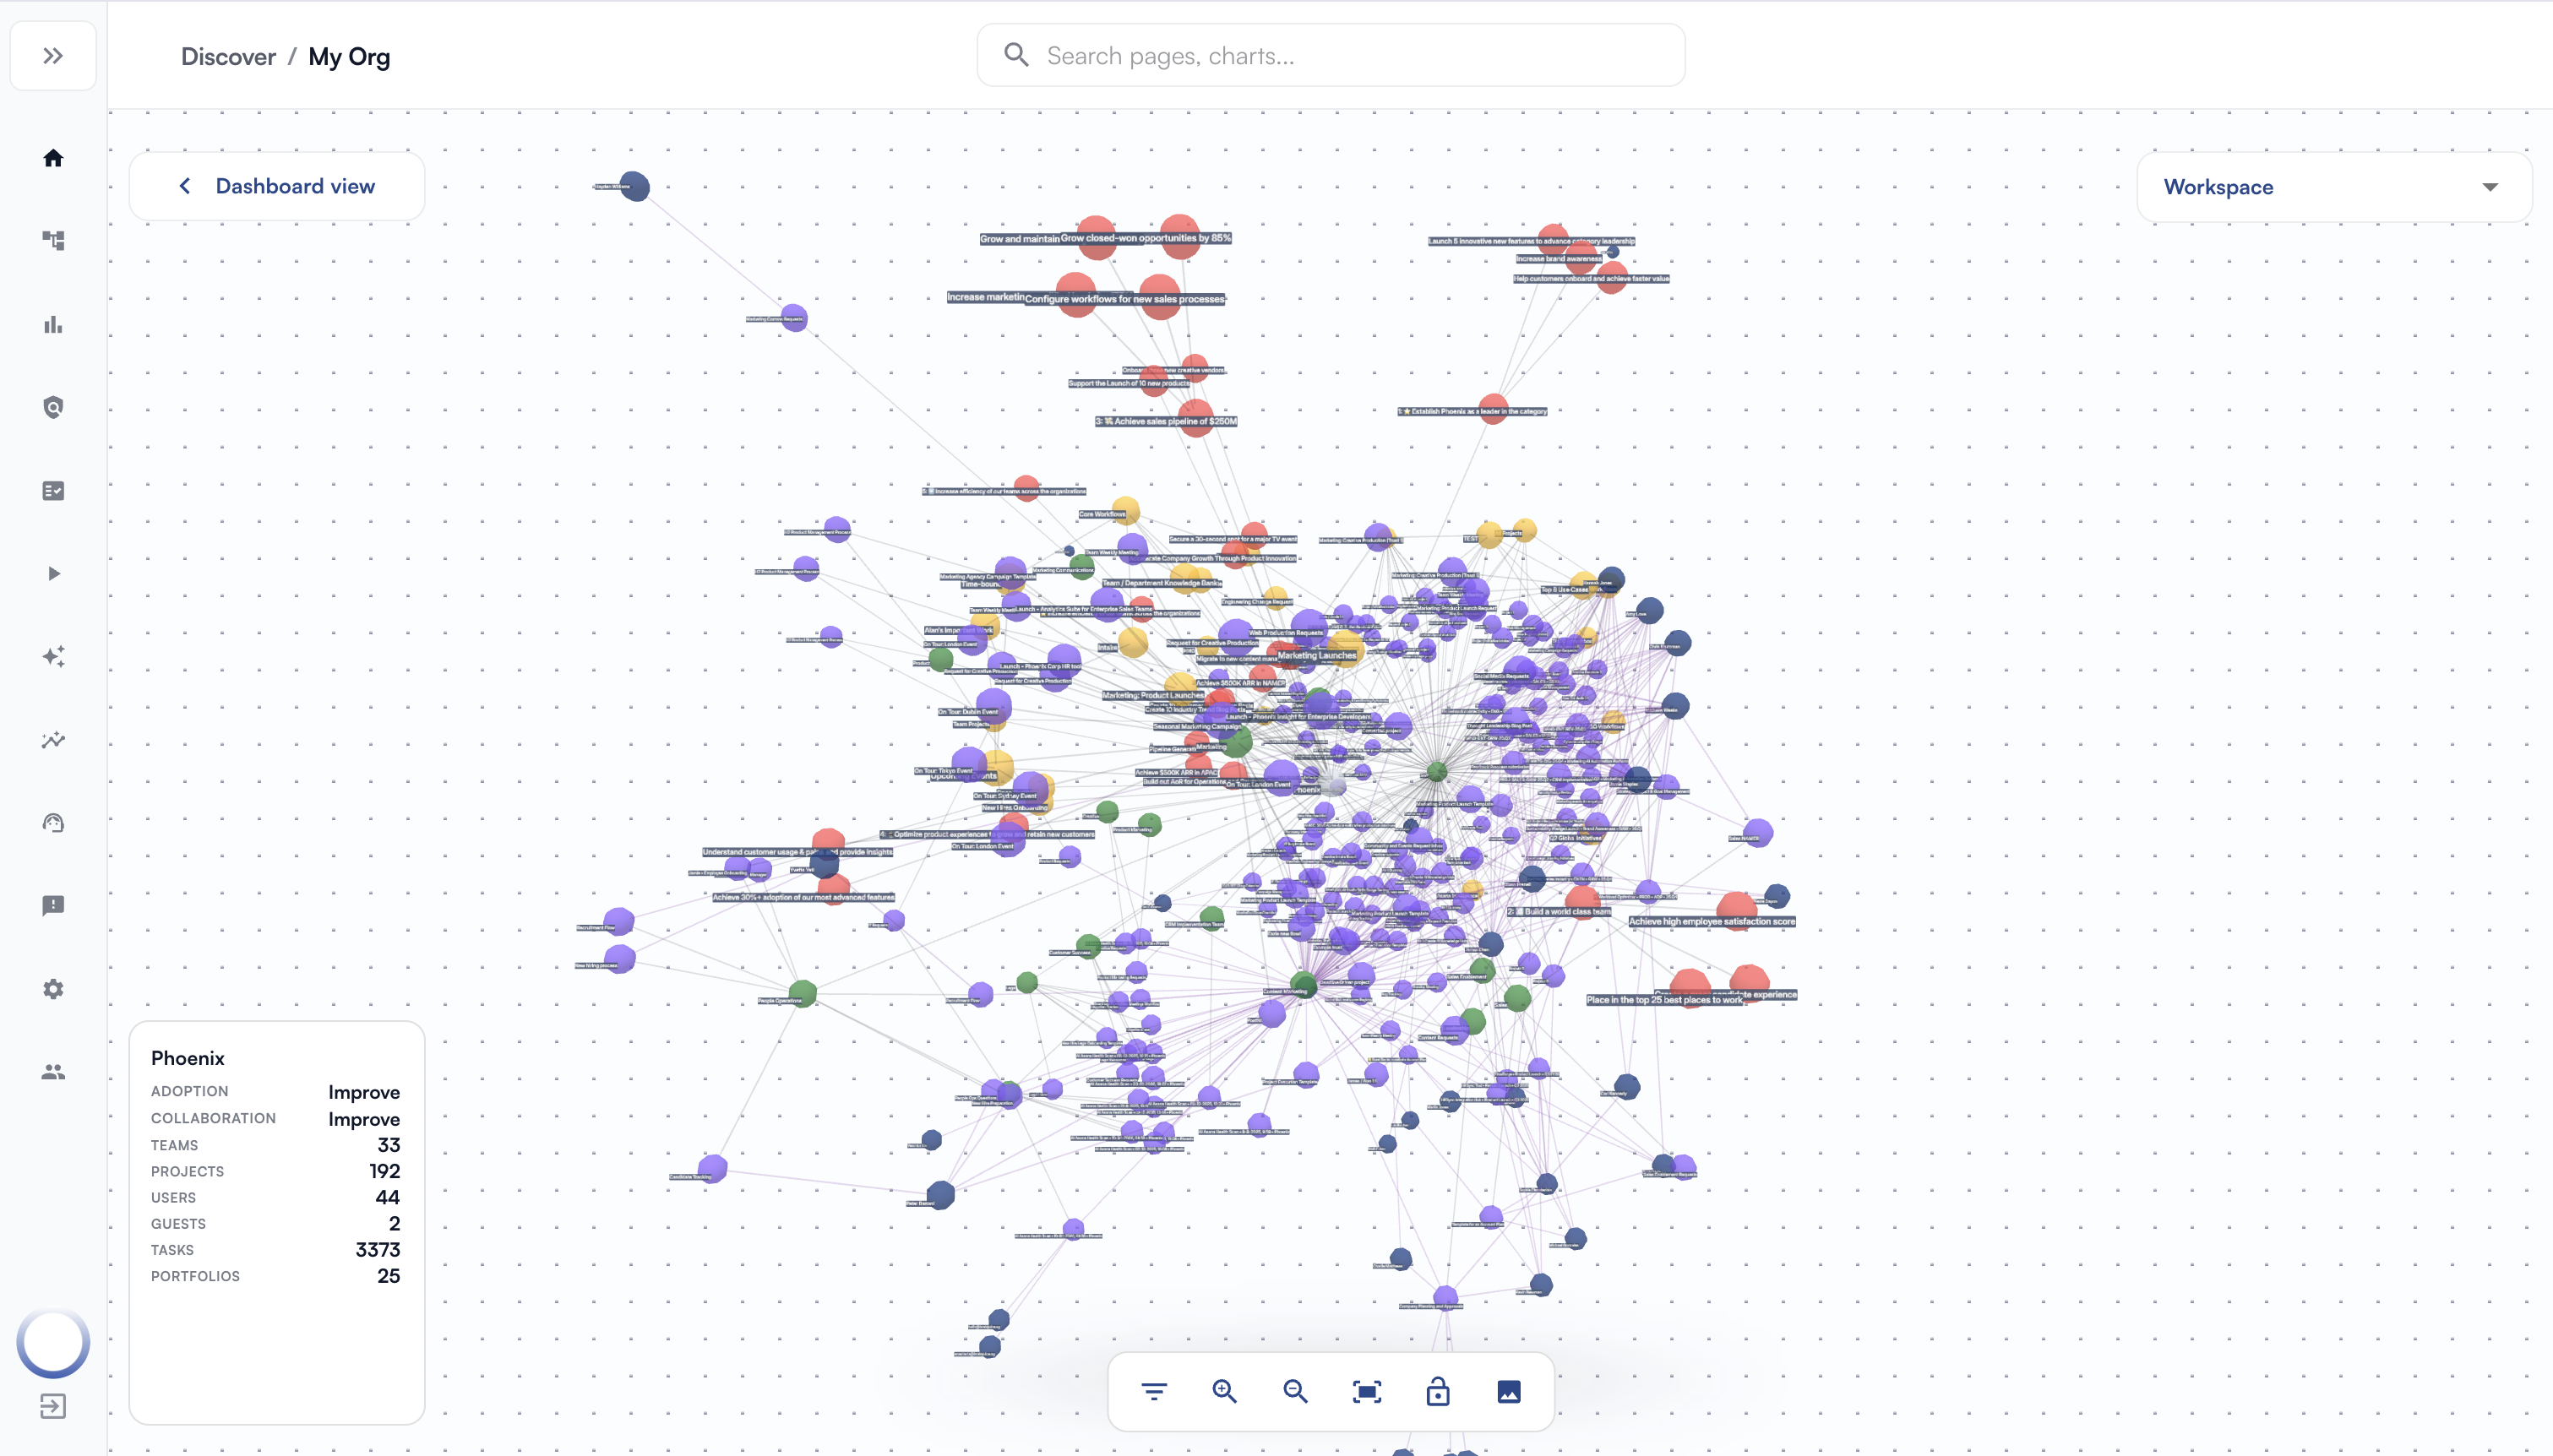The image size is (2553, 1456).
Task: Select 'Establish Phoenix as a leader' node
Action: [1493, 408]
